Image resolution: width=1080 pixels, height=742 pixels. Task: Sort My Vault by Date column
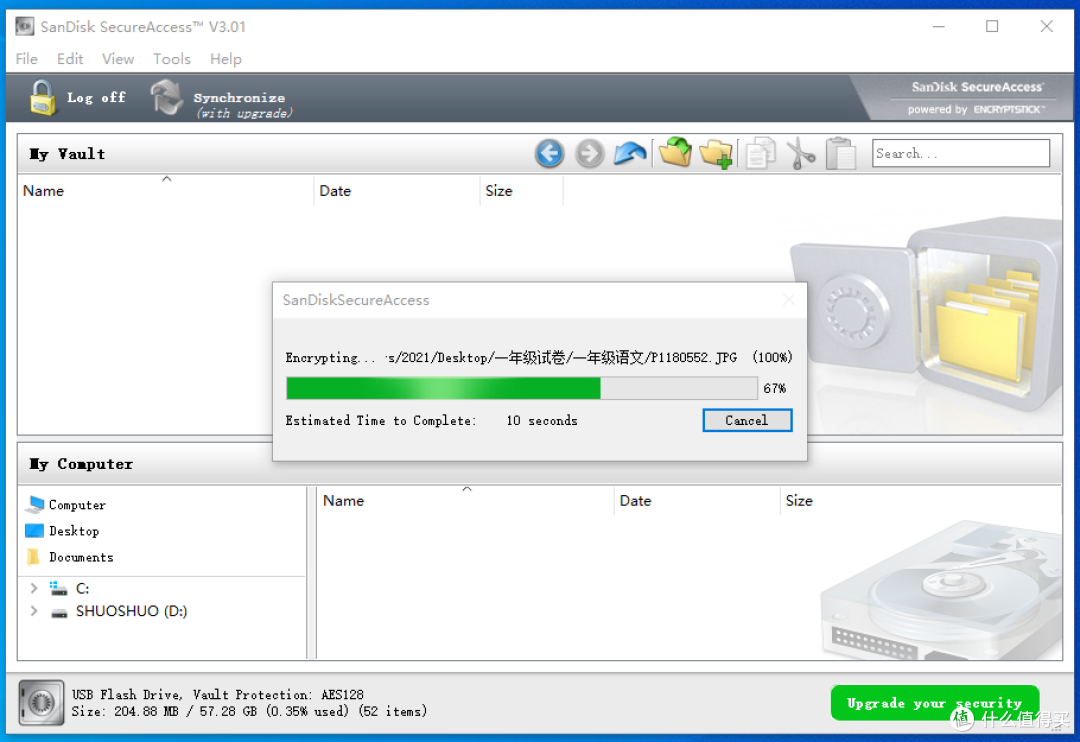coord(396,191)
